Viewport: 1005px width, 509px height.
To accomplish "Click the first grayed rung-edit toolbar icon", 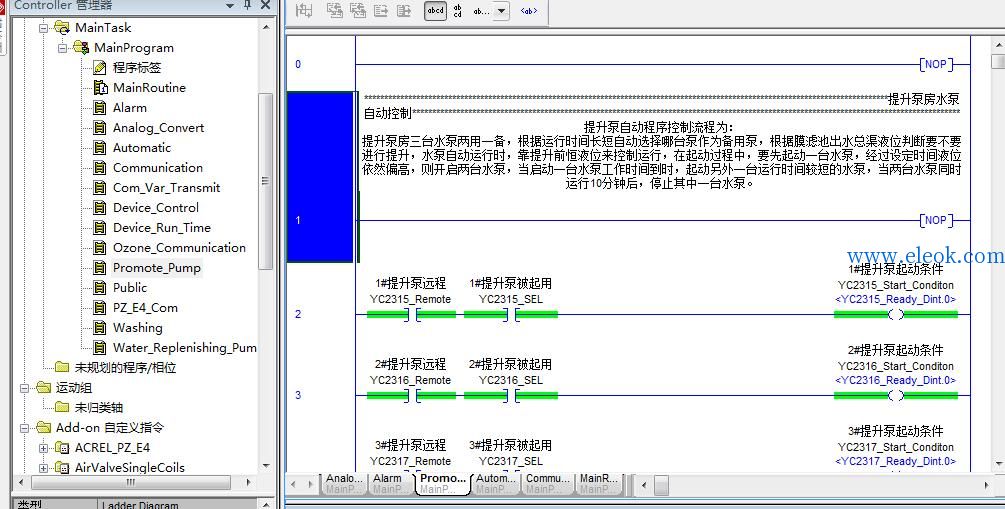I will (x=304, y=10).
